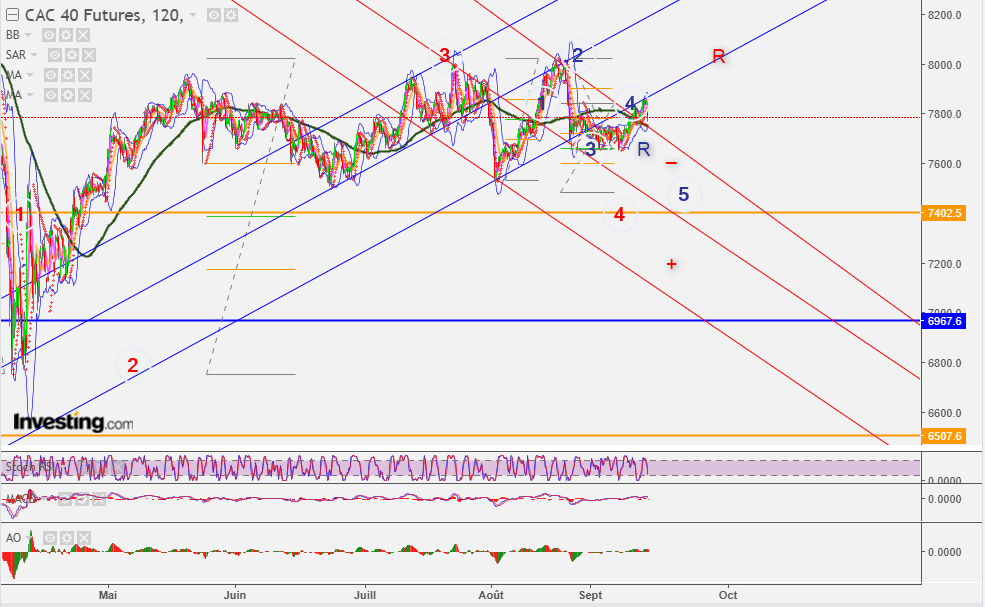Click the Juill label on time axis

[x=366, y=594]
